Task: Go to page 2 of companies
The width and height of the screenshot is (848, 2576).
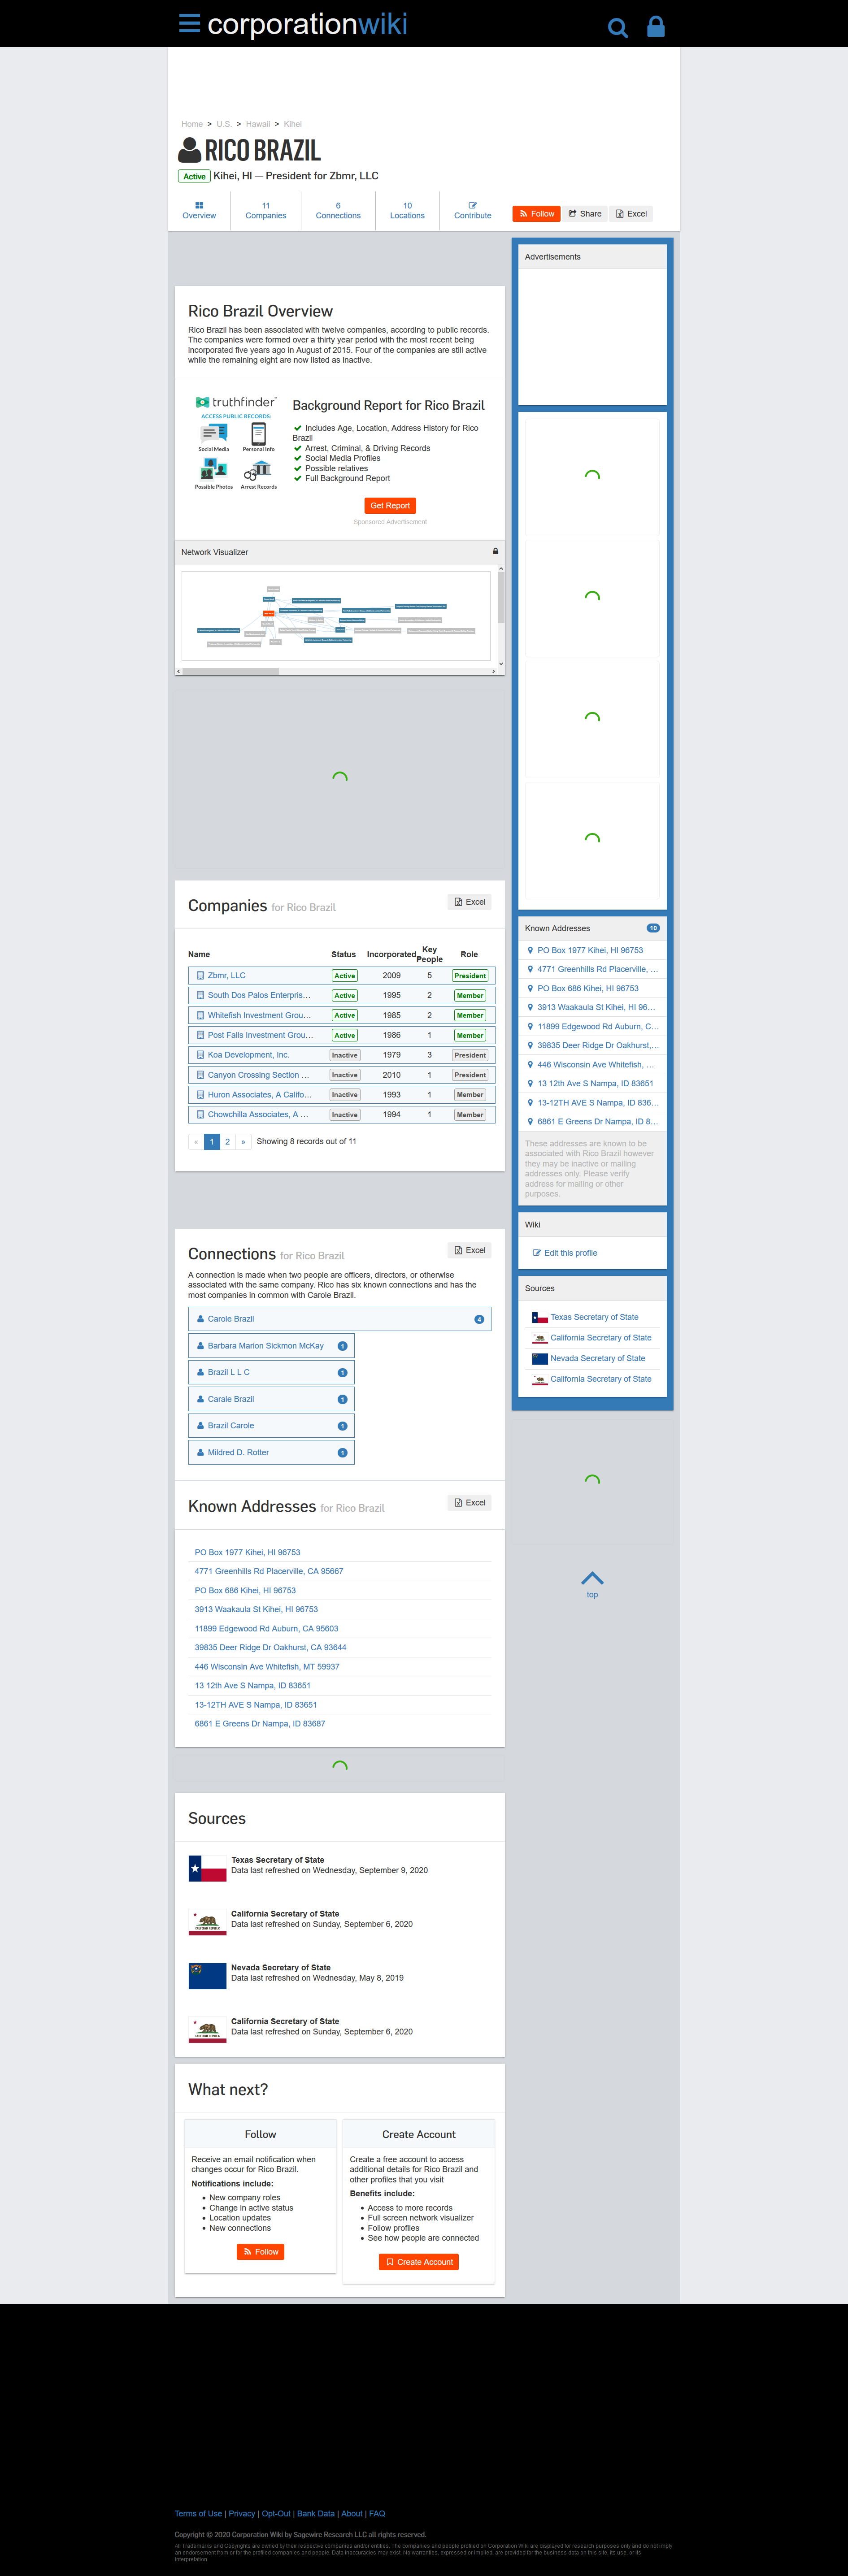Action: [227, 1142]
